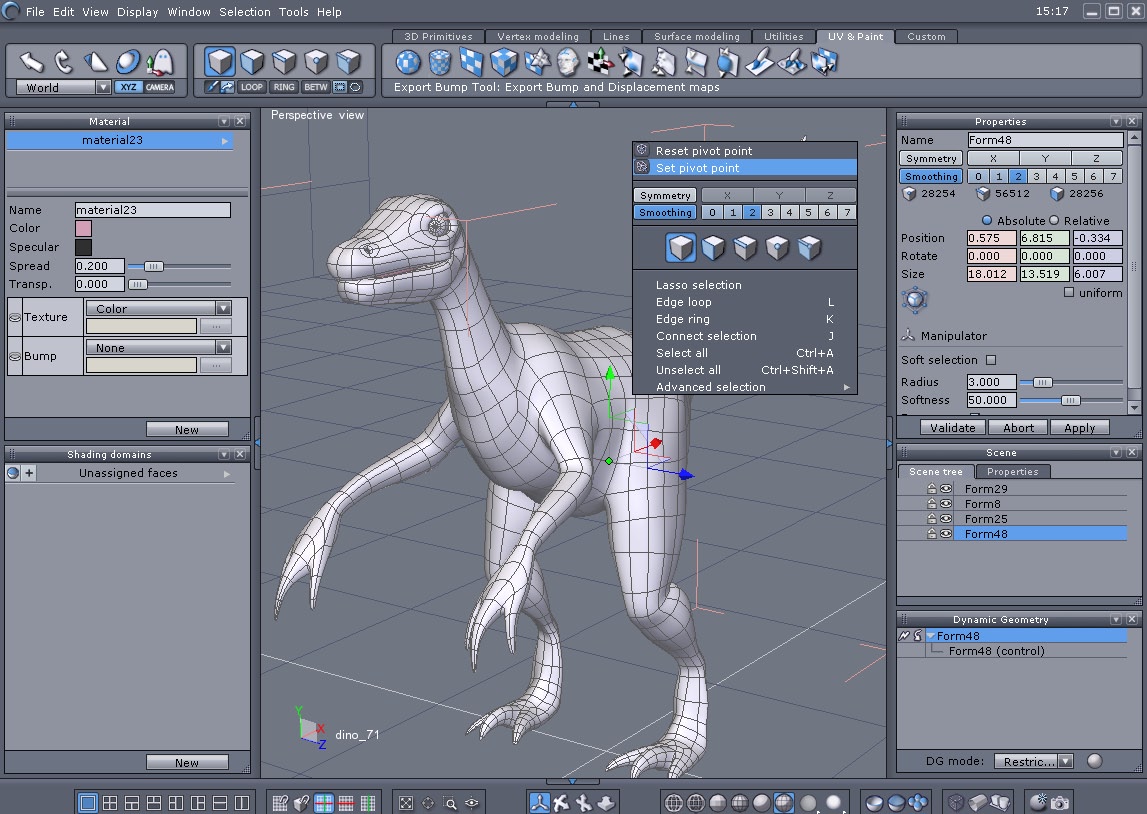Click the highlighted cube selection-mode icon in top toolbar
1147x814 pixels.
tap(219, 62)
